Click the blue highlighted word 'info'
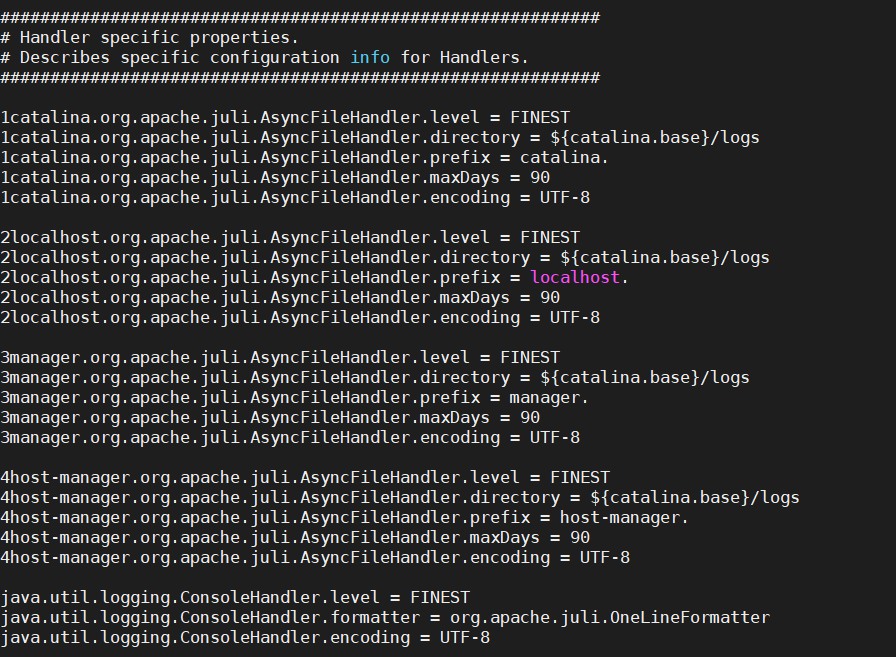 tap(370, 58)
